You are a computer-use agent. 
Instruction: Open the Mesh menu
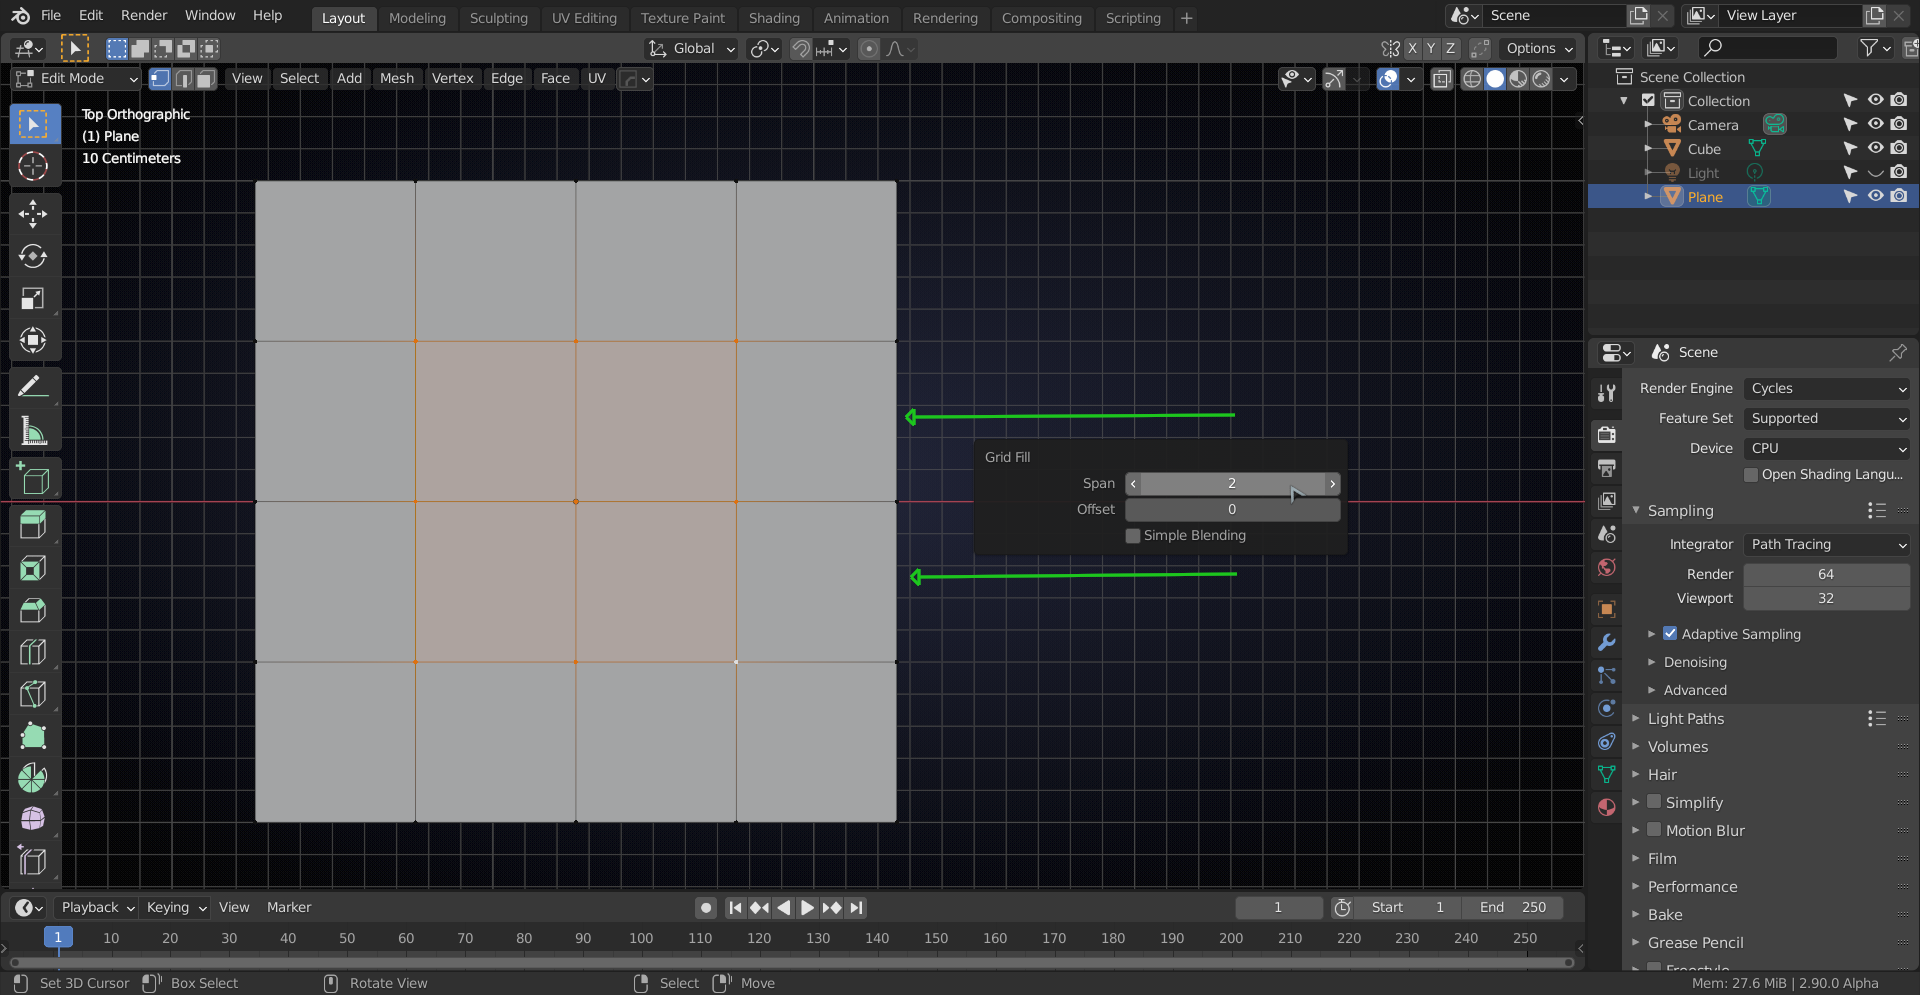397,79
